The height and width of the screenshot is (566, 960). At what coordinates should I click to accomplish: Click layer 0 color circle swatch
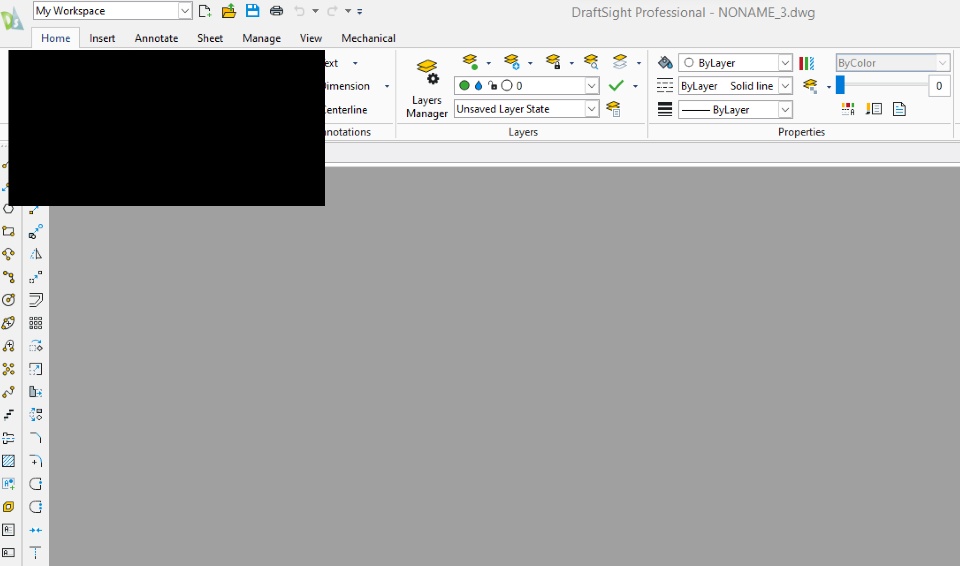tap(506, 86)
